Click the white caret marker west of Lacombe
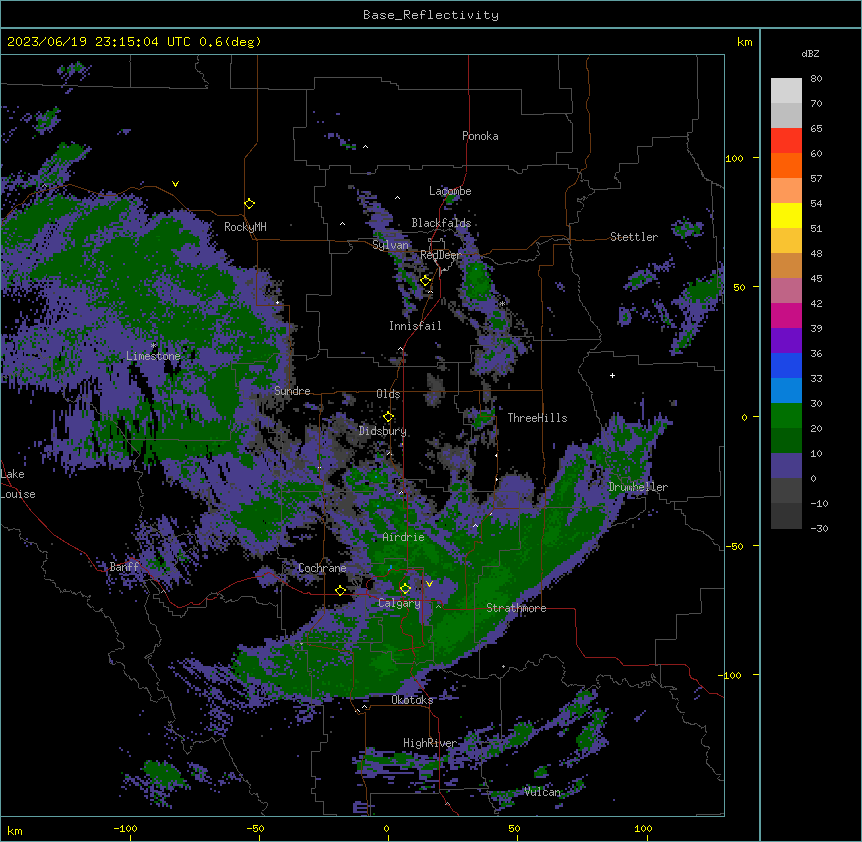The image size is (862, 842). tap(397, 198)
